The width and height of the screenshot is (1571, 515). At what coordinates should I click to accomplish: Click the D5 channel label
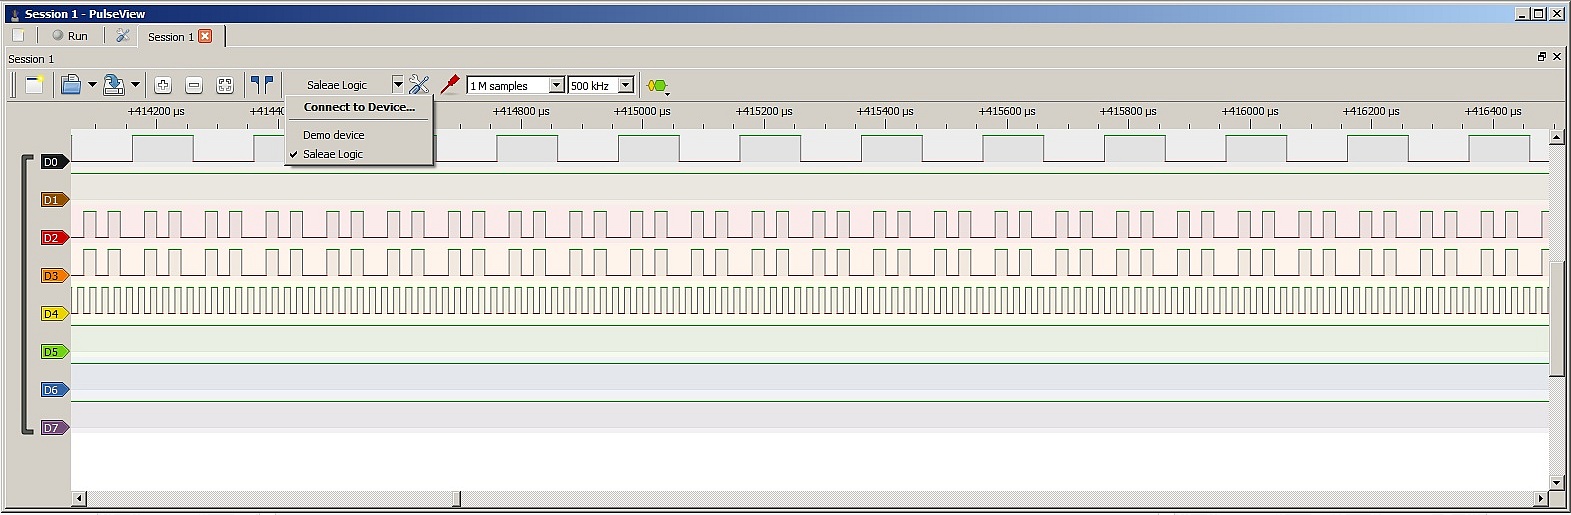click(54, 352)
